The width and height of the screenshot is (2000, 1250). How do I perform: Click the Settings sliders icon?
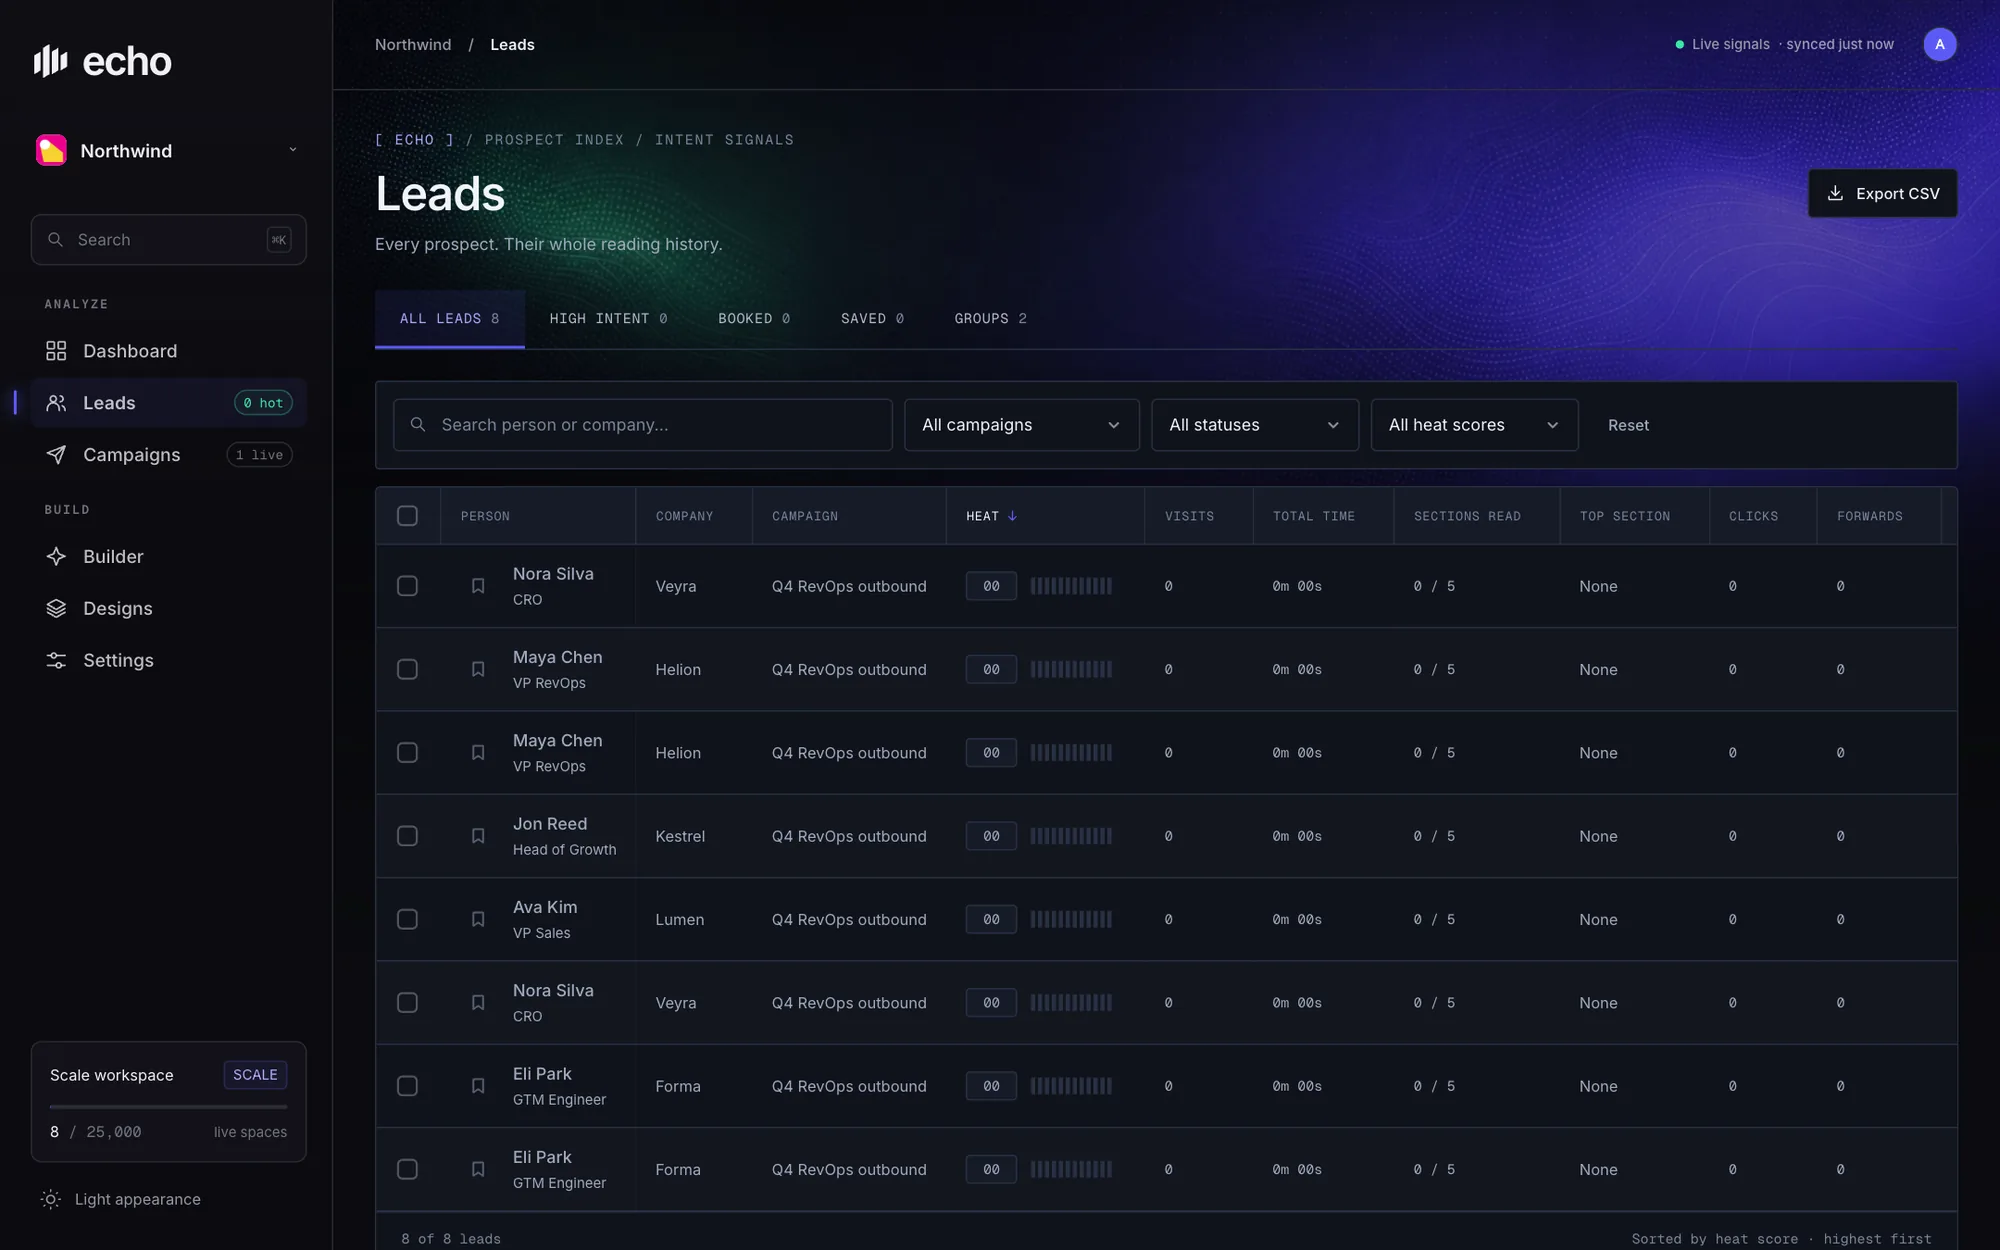pos(56,661)
